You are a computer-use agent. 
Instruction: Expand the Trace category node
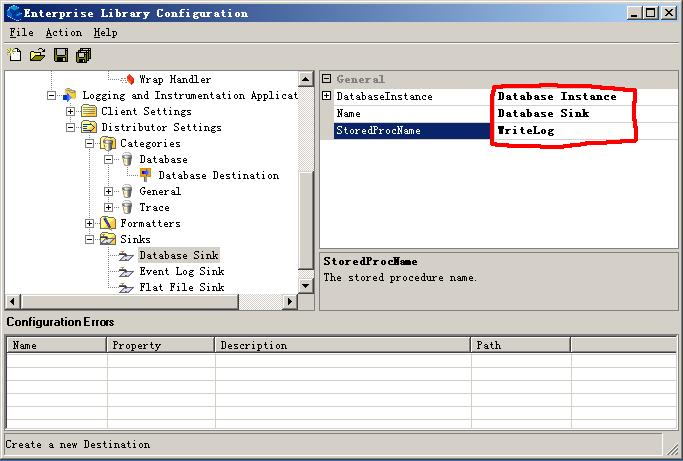(x=109, y=207)
